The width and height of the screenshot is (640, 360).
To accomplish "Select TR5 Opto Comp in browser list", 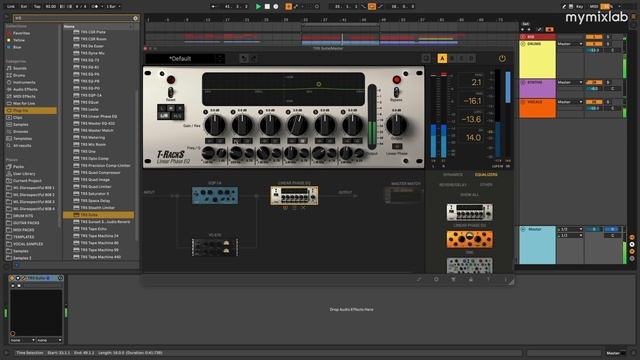I will (x=94, y=158).
